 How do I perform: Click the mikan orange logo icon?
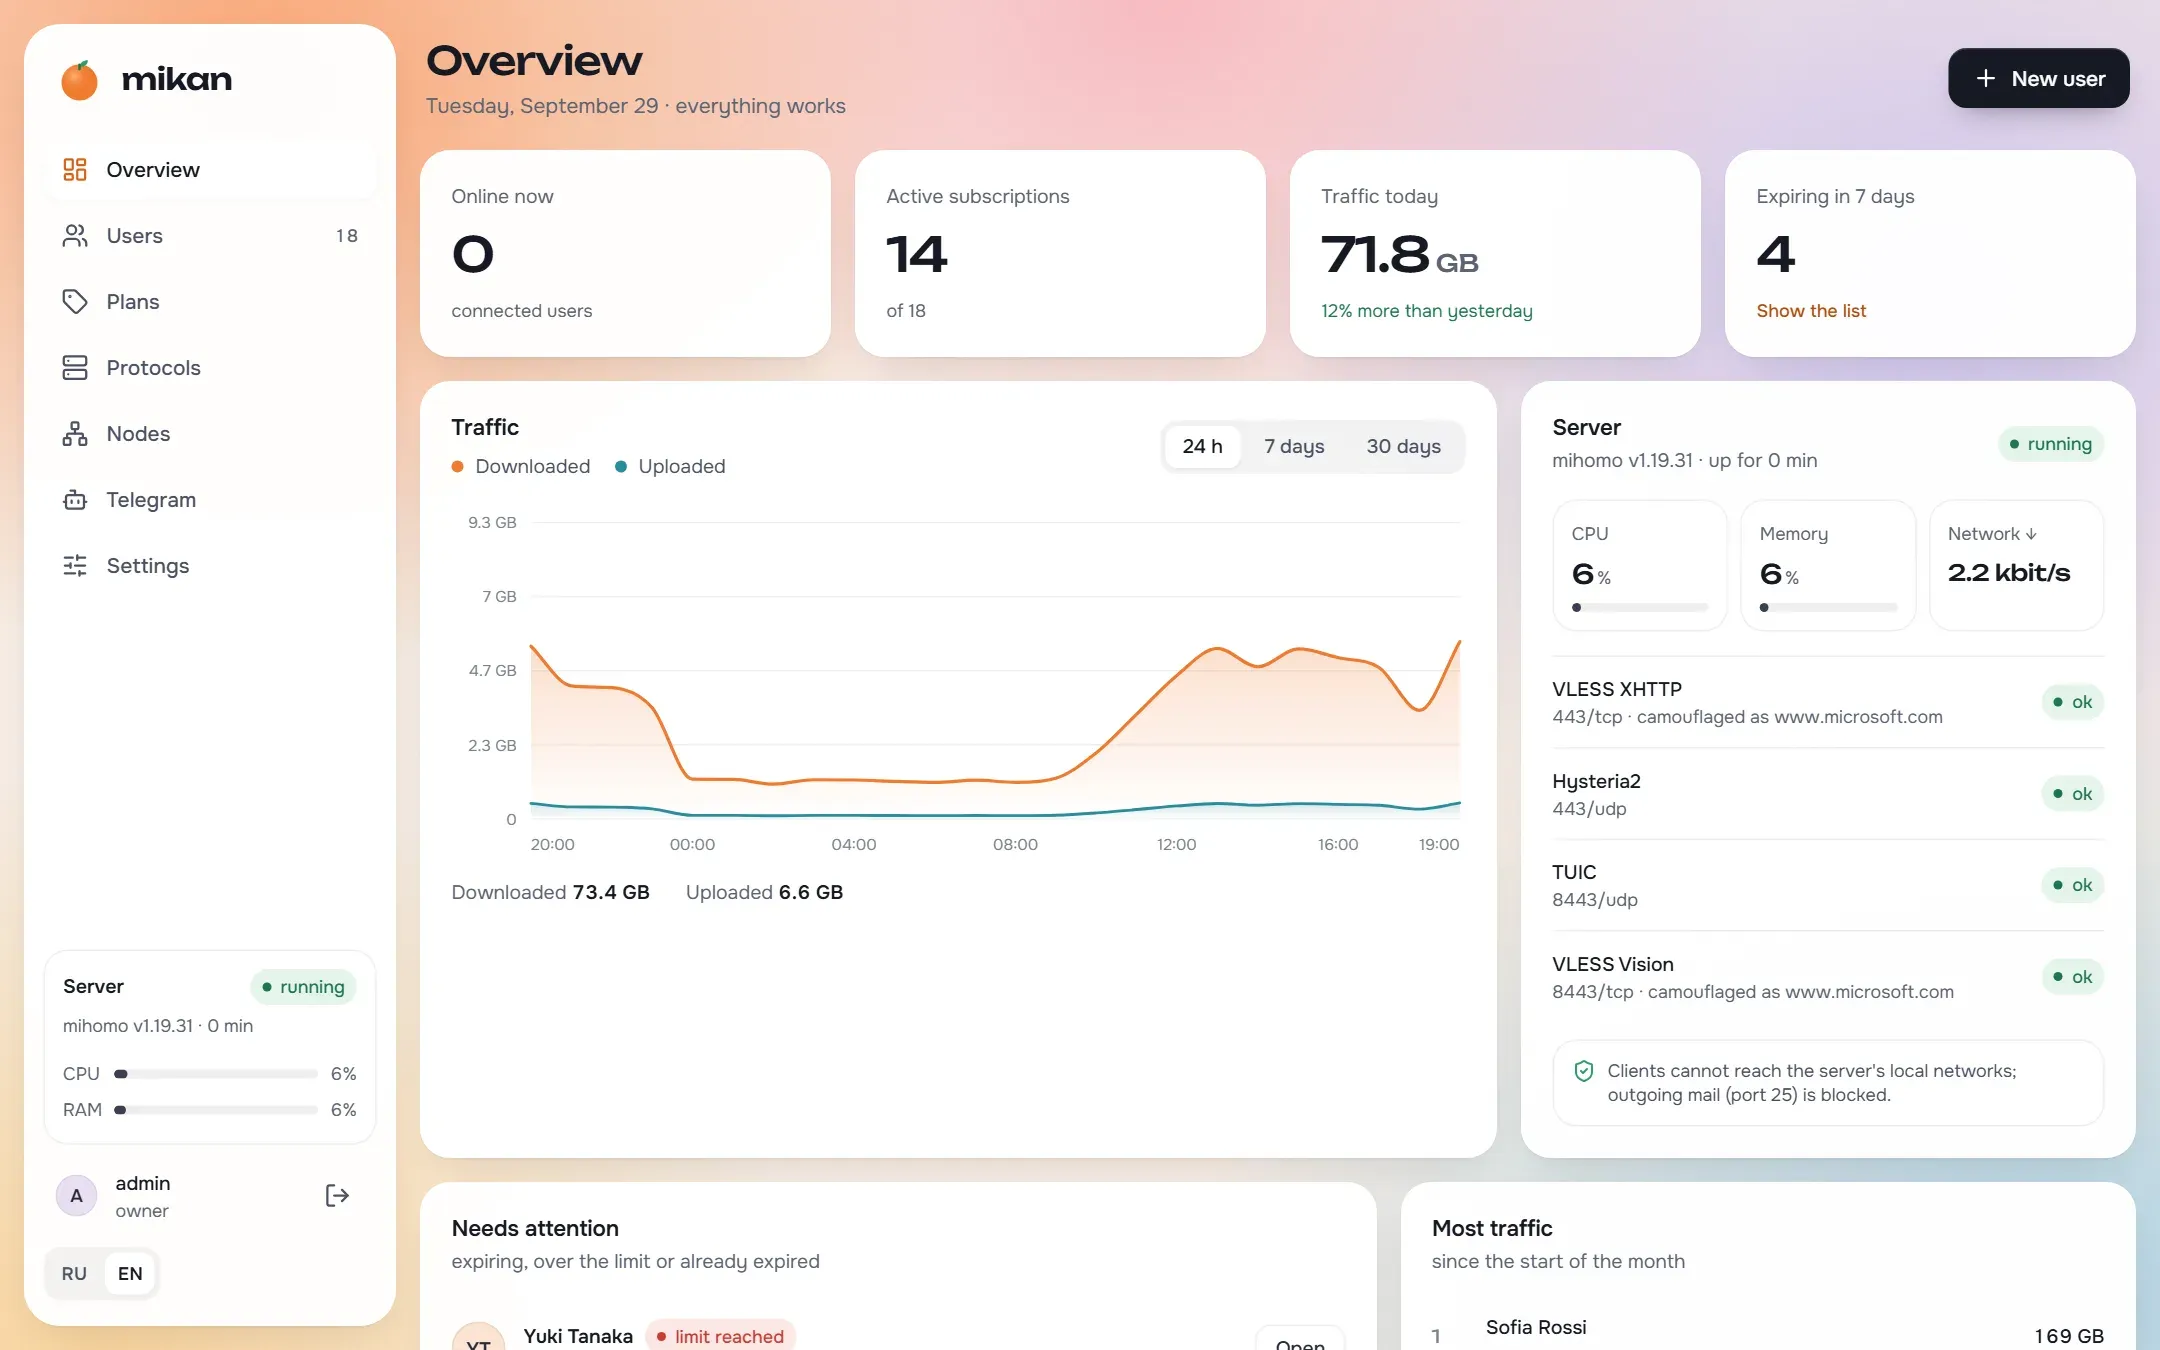click(80, 80)
